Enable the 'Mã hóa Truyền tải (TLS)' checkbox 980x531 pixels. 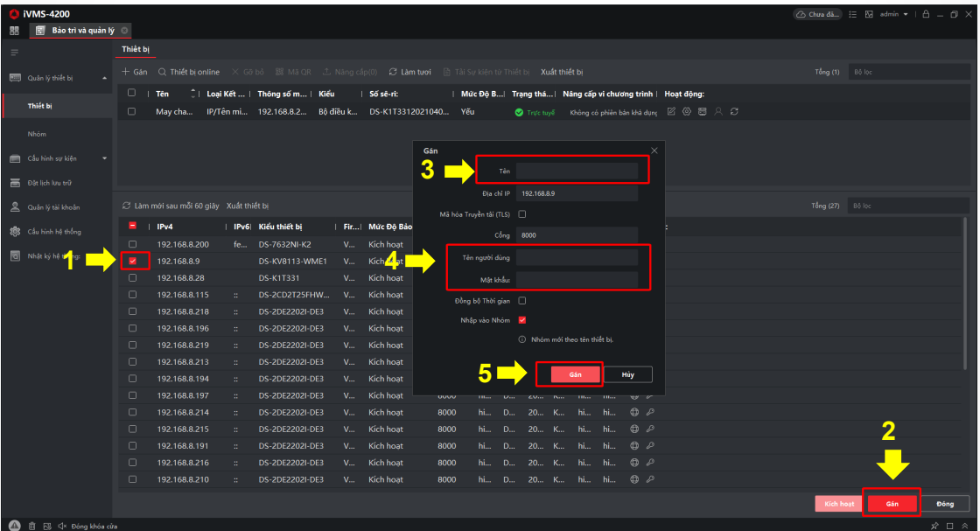point(522,214)
